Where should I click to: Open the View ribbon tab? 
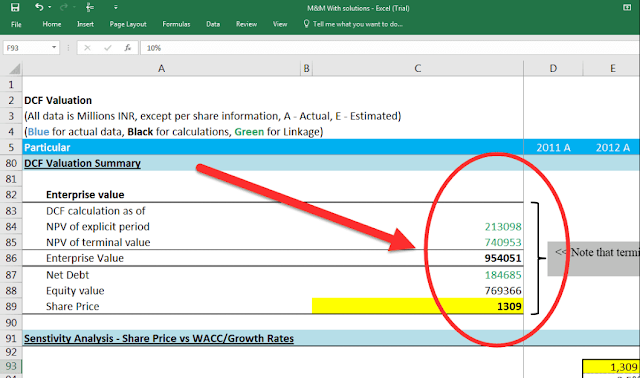coord(280,24)
